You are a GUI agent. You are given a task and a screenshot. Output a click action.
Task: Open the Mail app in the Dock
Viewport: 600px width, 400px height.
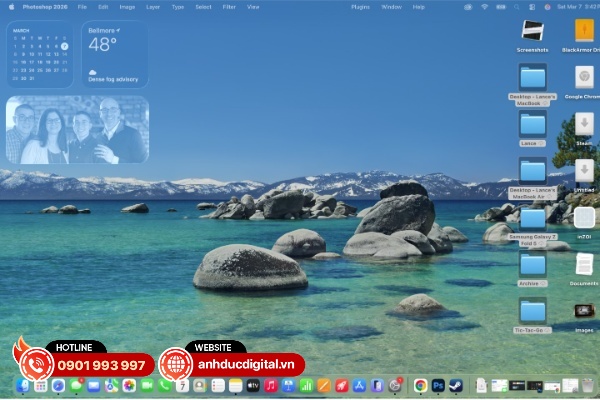pos(94,386)
